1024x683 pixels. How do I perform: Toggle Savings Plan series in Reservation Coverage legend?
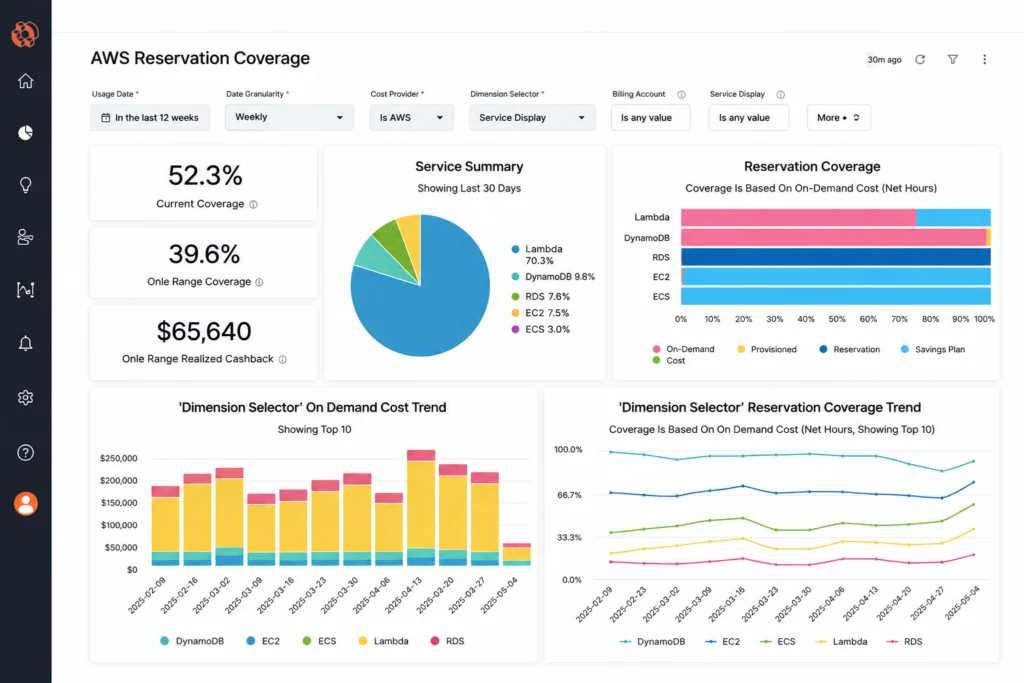click(x=933, y=349)
